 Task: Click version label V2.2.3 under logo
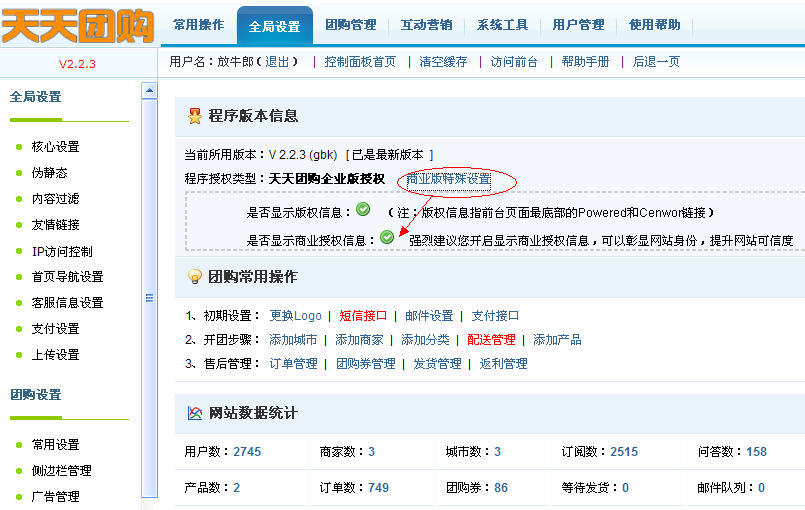[77, 64]
